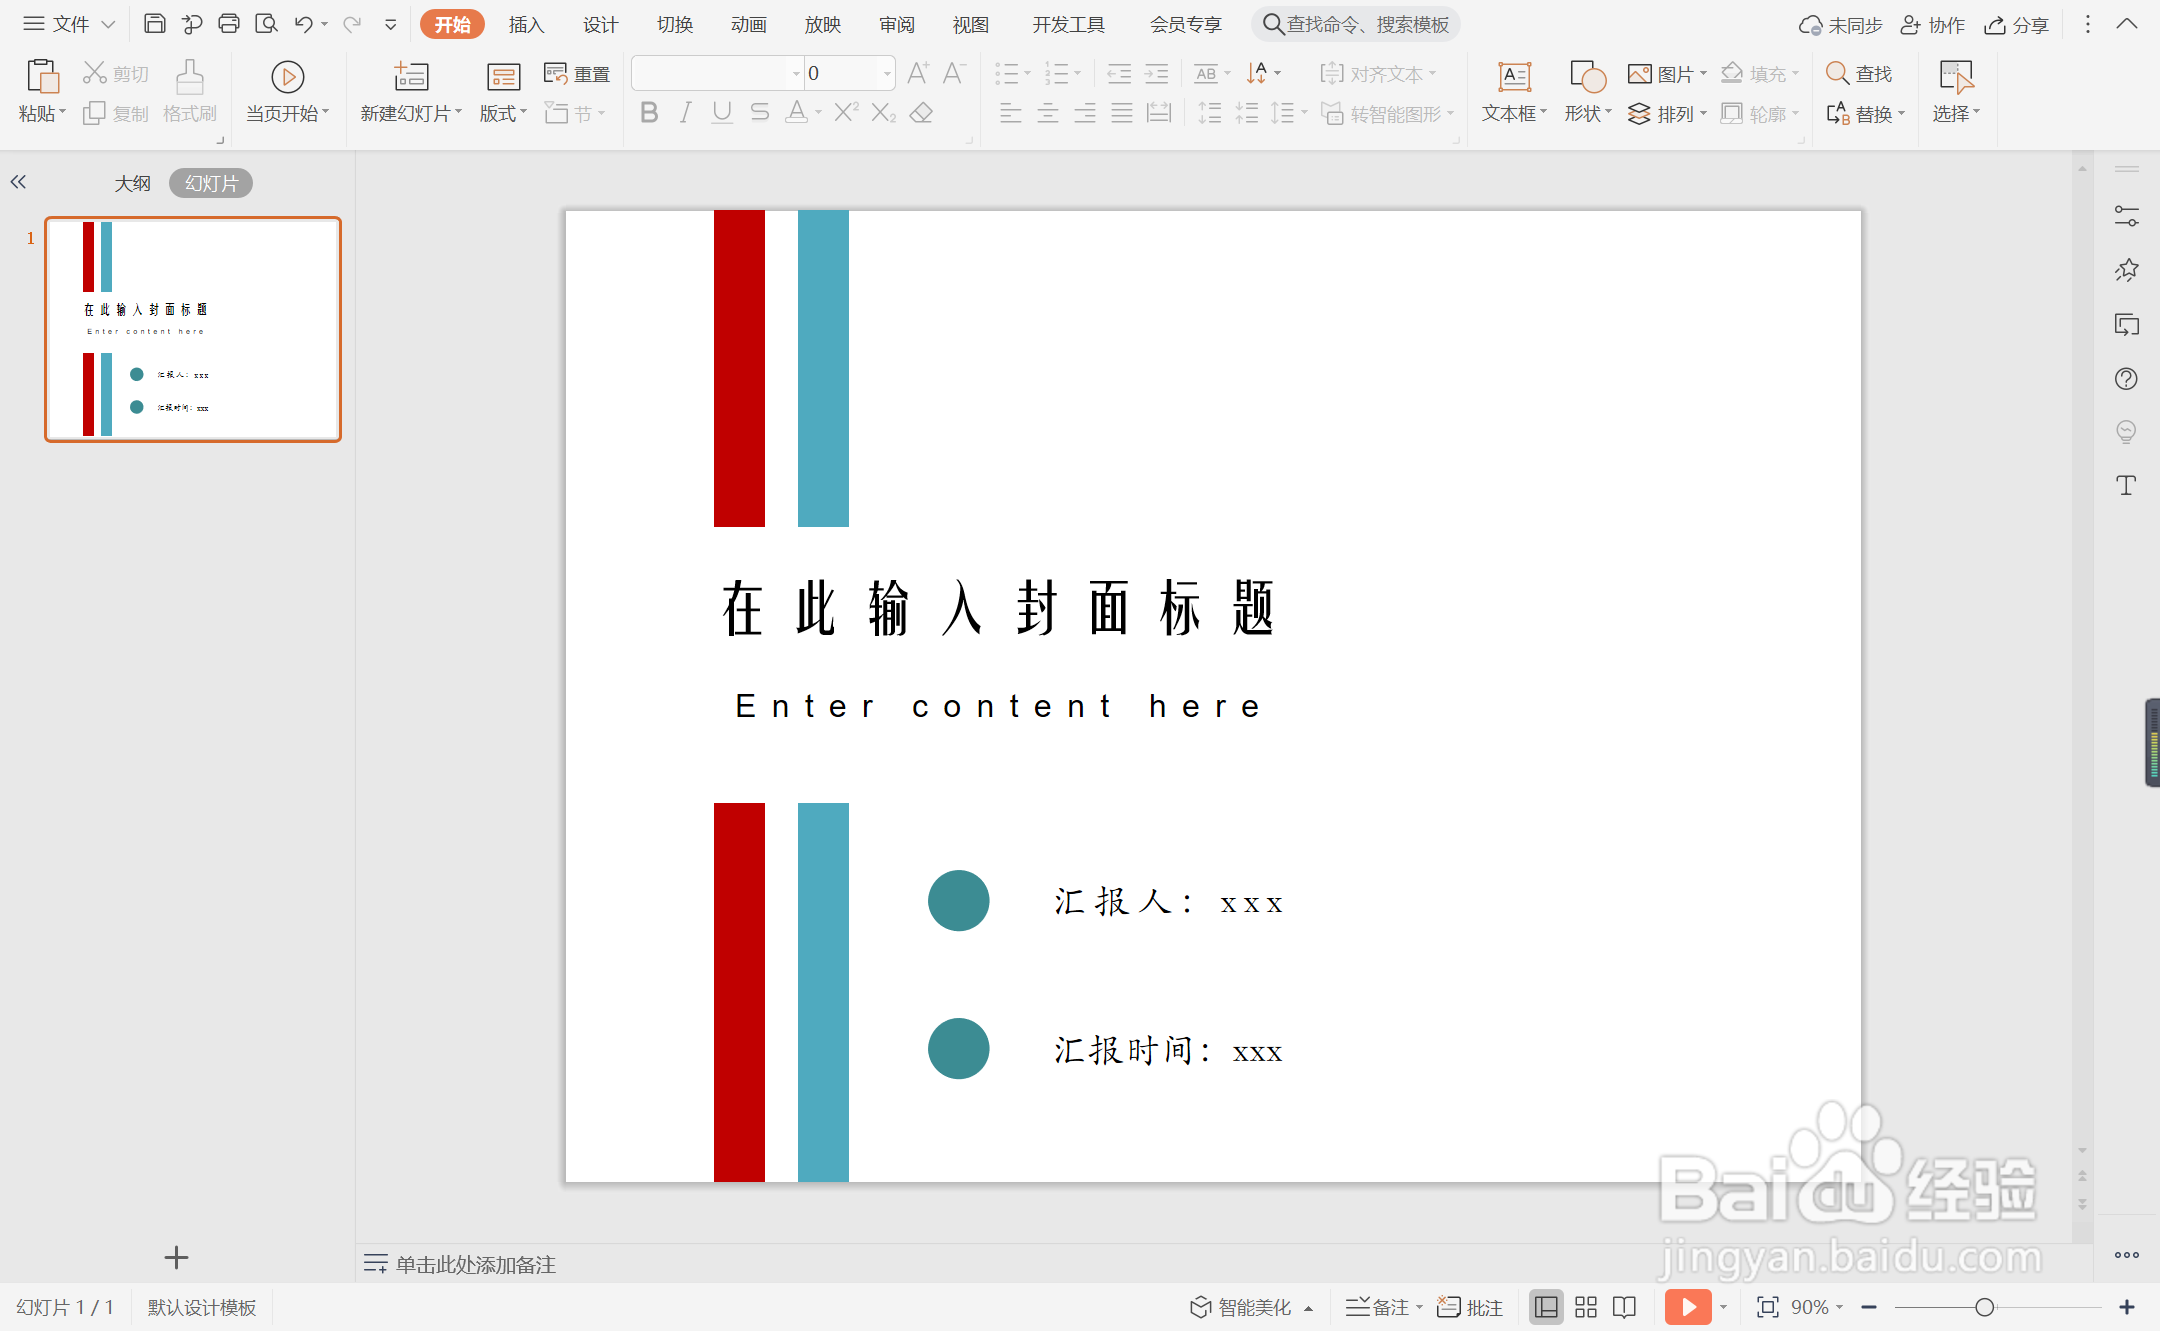Toggle Italic text formatting
Image resolution: width=2160 pixels, height=1331 pixels.
[x=685, y=113]
